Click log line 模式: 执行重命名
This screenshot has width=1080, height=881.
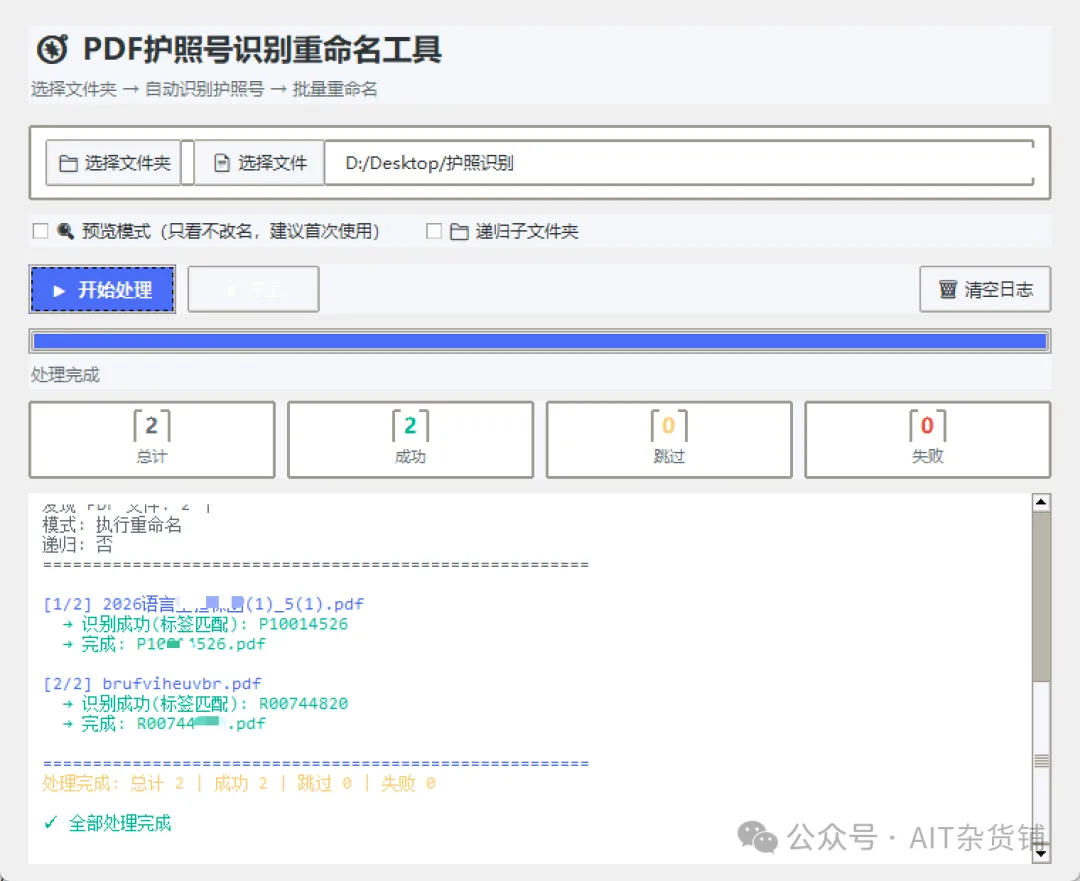112,525
